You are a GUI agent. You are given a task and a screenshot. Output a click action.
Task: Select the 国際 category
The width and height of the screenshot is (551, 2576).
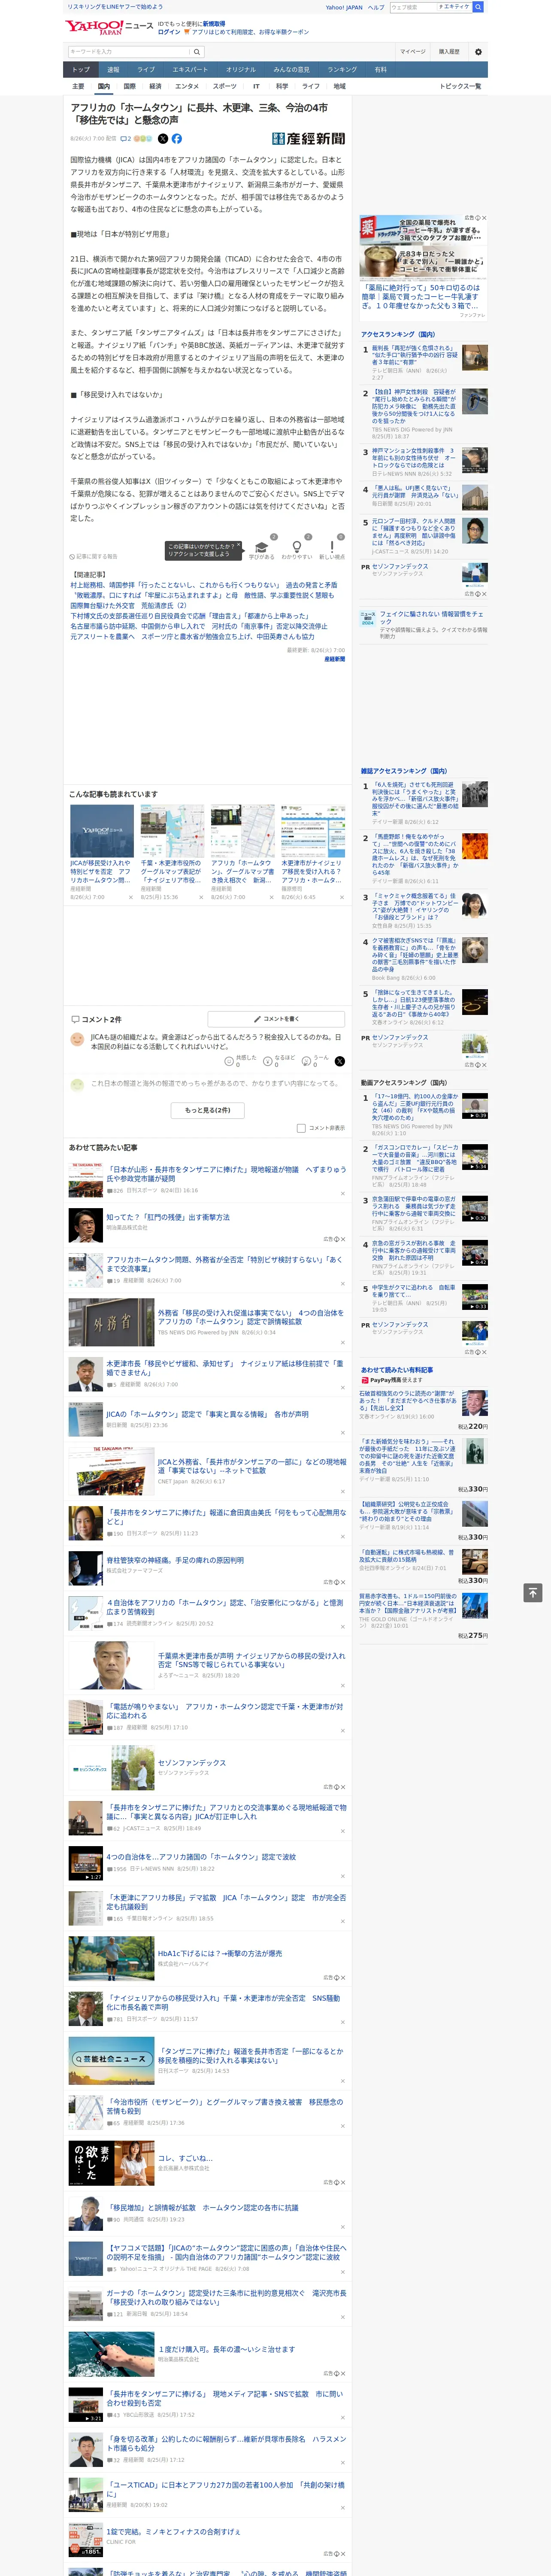coord(129,86)
